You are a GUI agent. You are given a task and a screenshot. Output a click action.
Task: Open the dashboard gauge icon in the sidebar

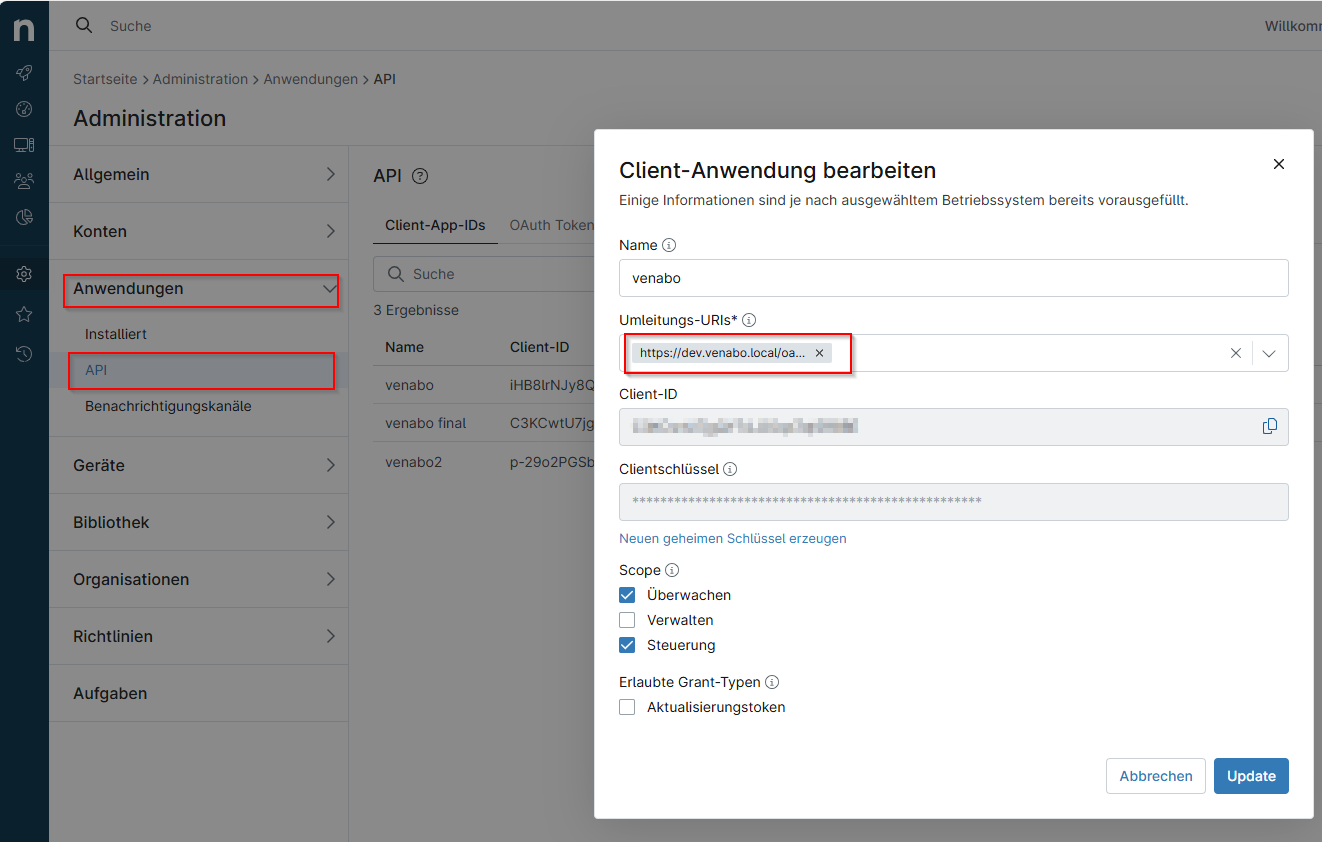click(24, 109)
